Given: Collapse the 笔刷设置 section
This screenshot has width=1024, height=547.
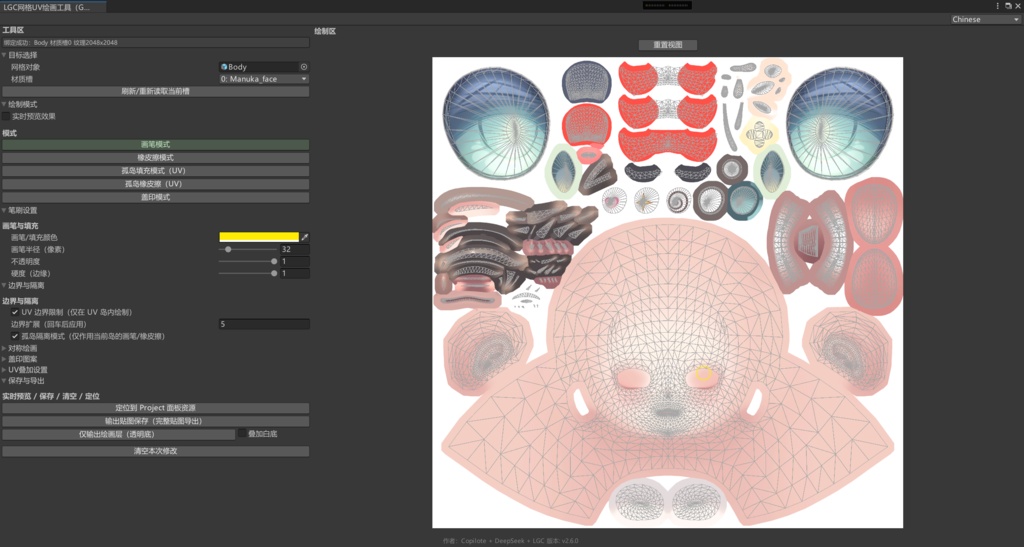Looking at the screenshot, I should pos(4,210).
